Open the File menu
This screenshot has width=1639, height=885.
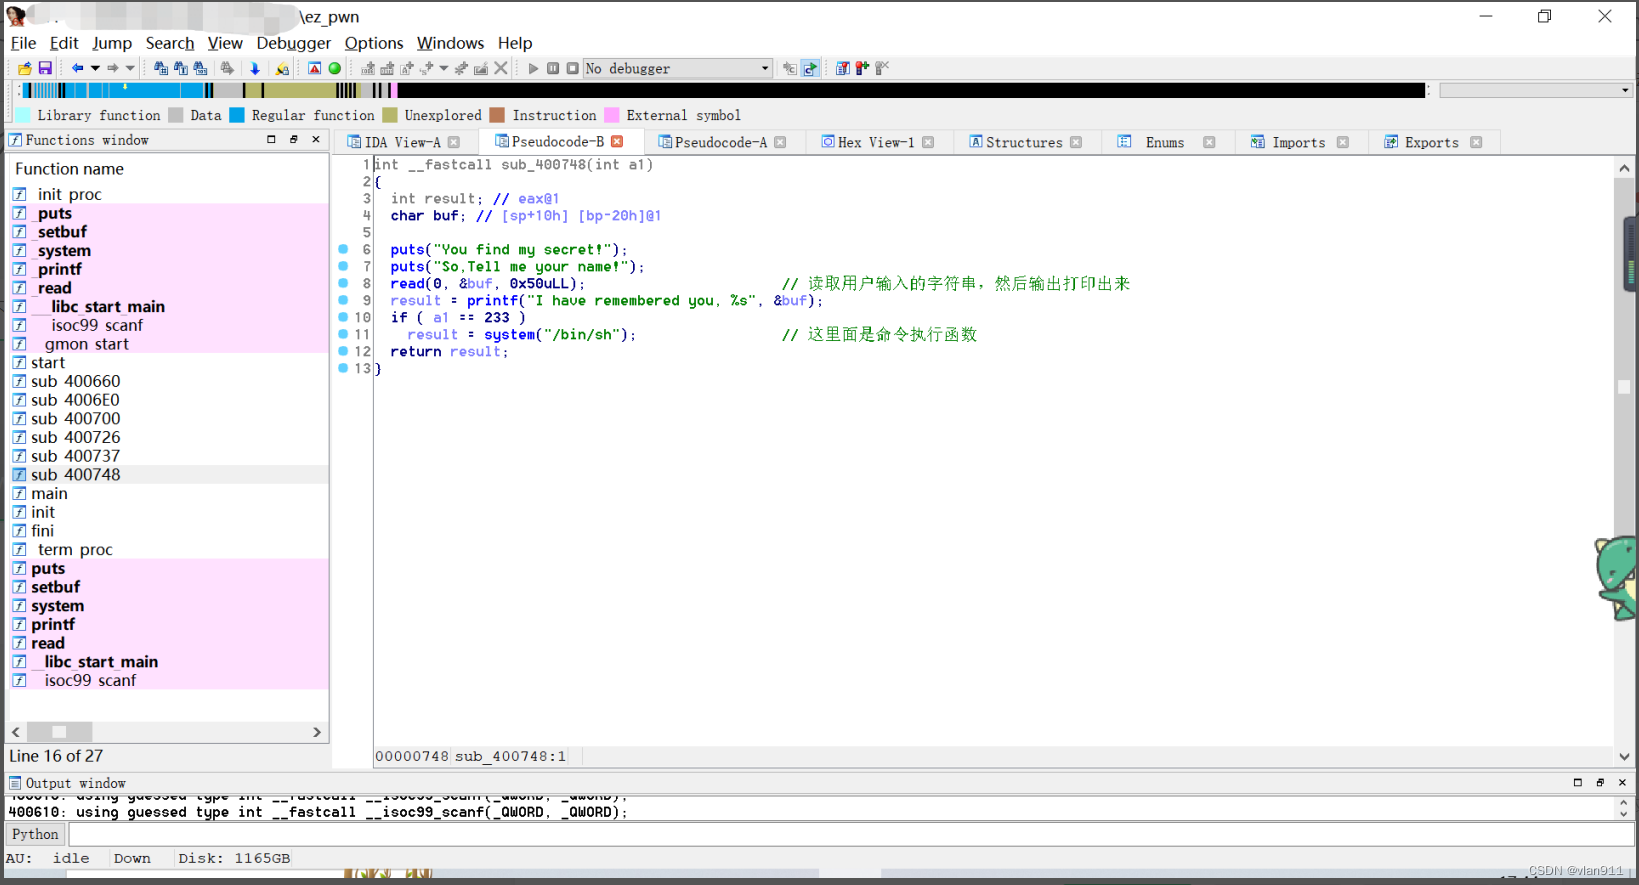click(23, 43)
